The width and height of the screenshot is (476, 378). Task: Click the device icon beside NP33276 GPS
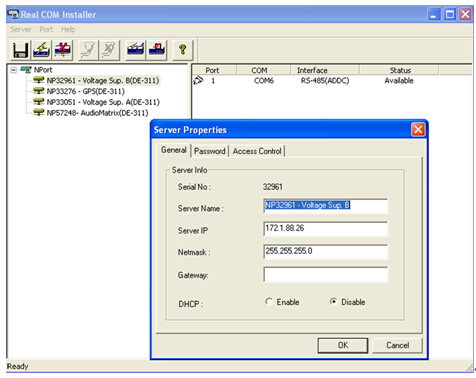(39, 91)
